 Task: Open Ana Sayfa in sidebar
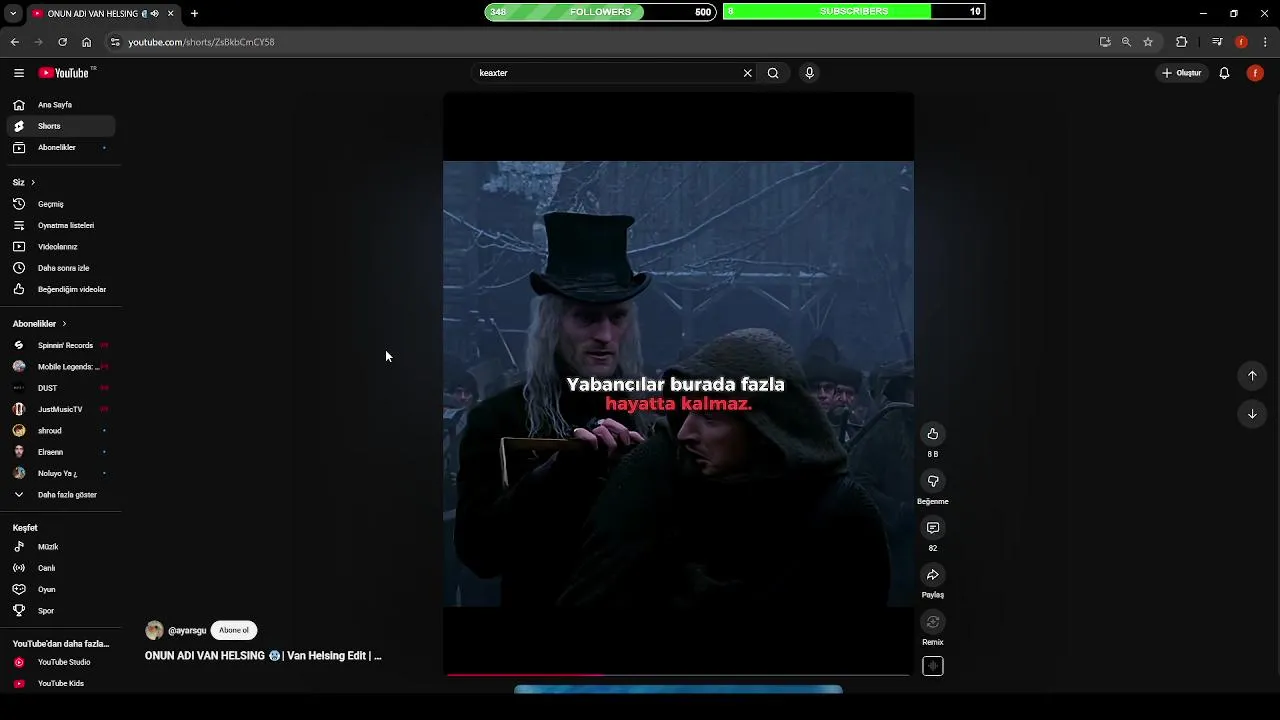point(61,105)
